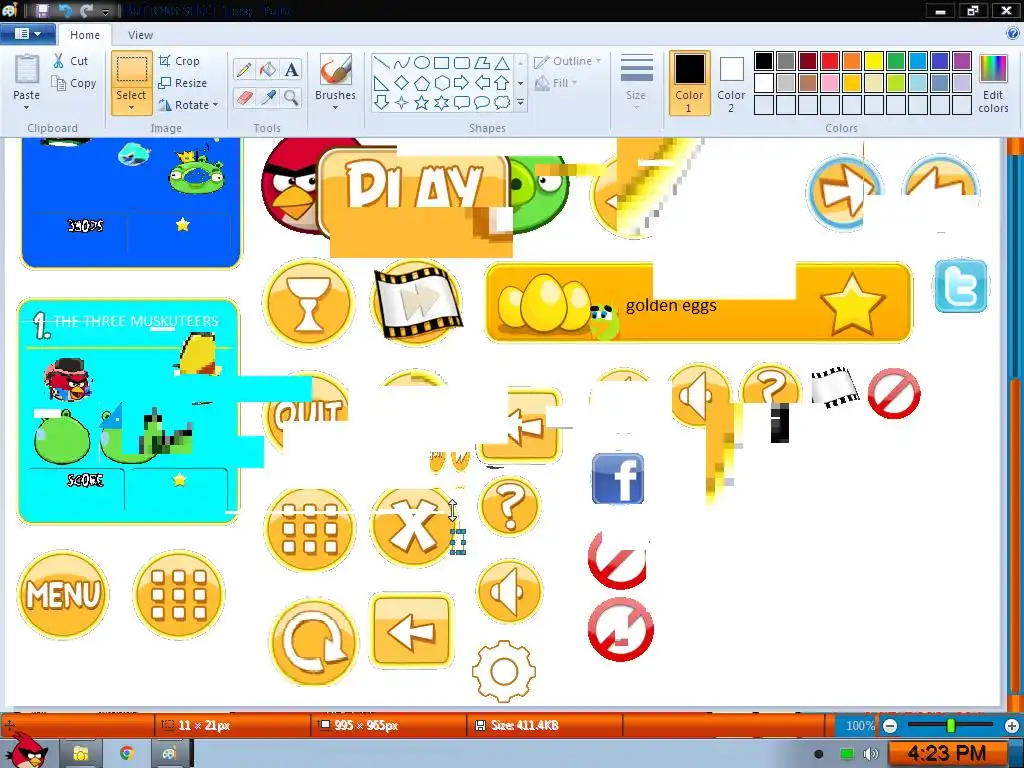Open the Fill dropdown
Screen dimensions: 1024x768
557,83
